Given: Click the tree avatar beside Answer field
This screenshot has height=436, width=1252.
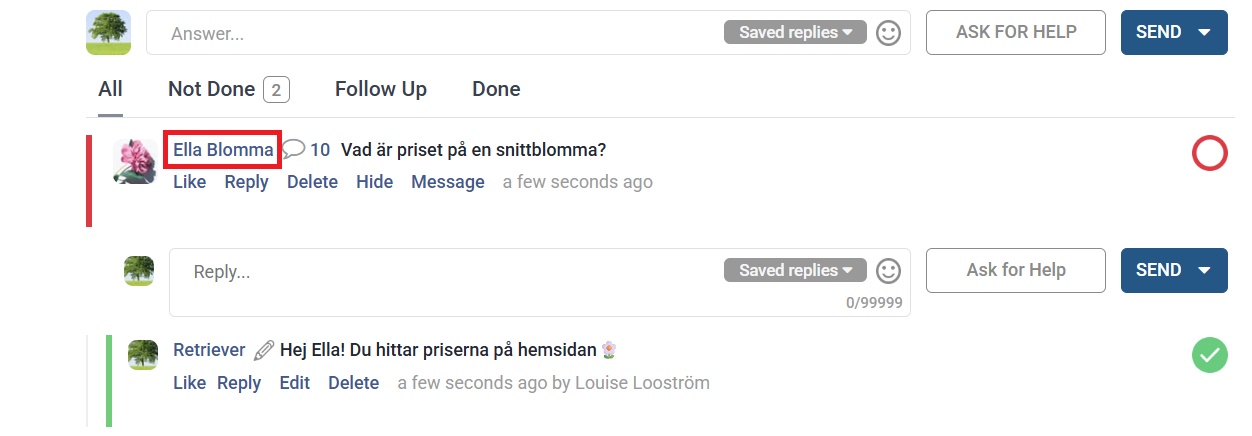Looking at the screenshot, I should [109, 33].
